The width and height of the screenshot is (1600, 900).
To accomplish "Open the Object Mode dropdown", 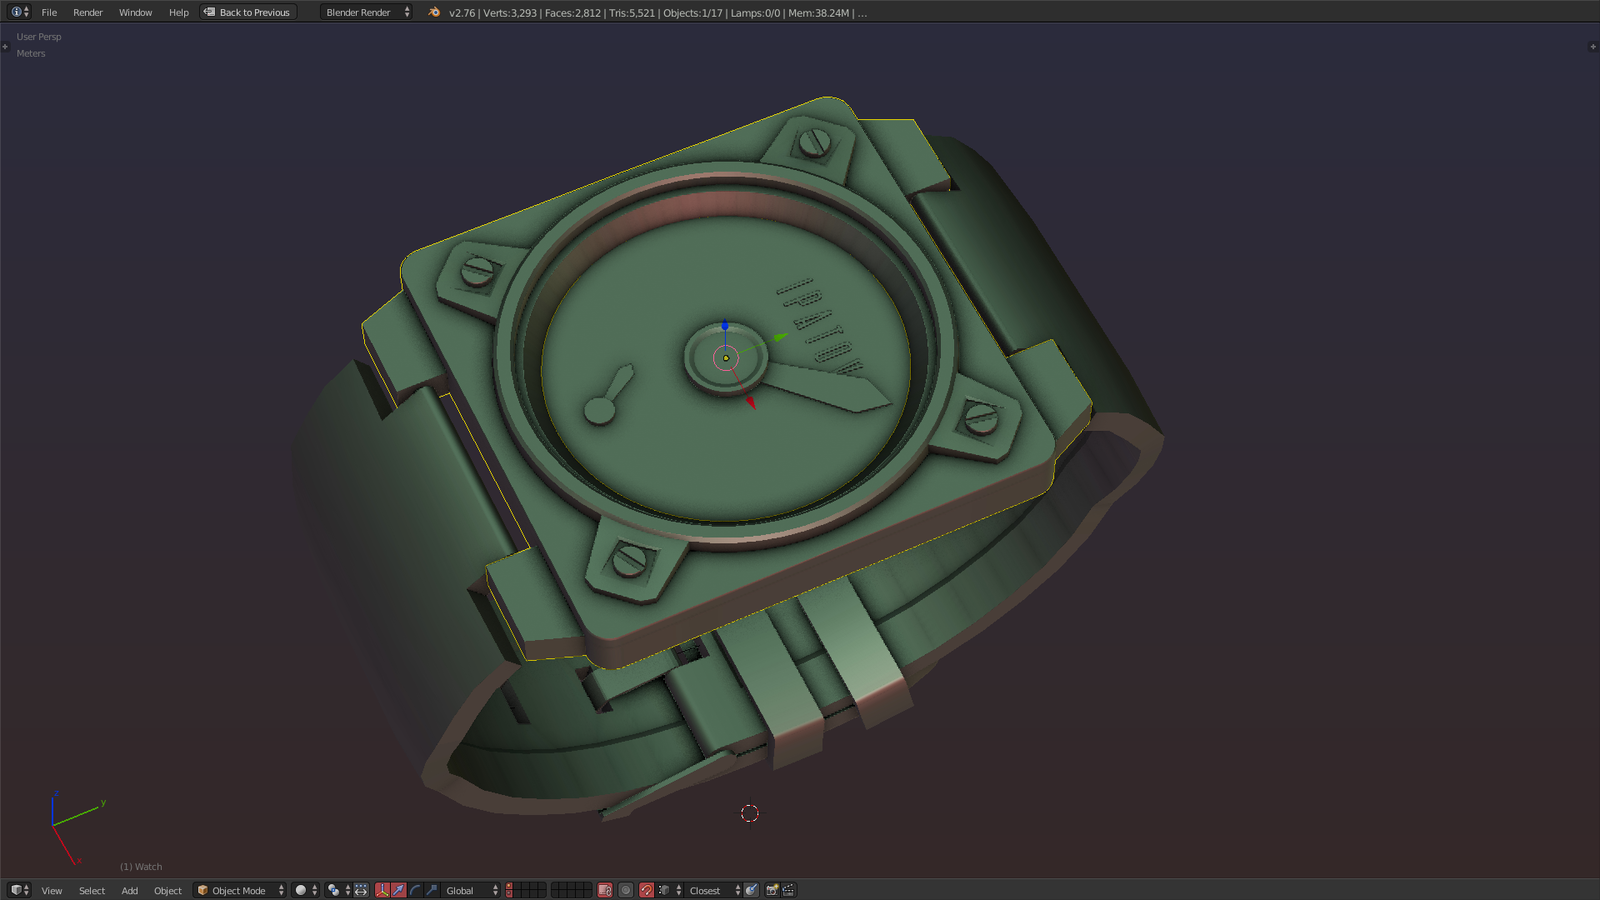I will (240, 890).
